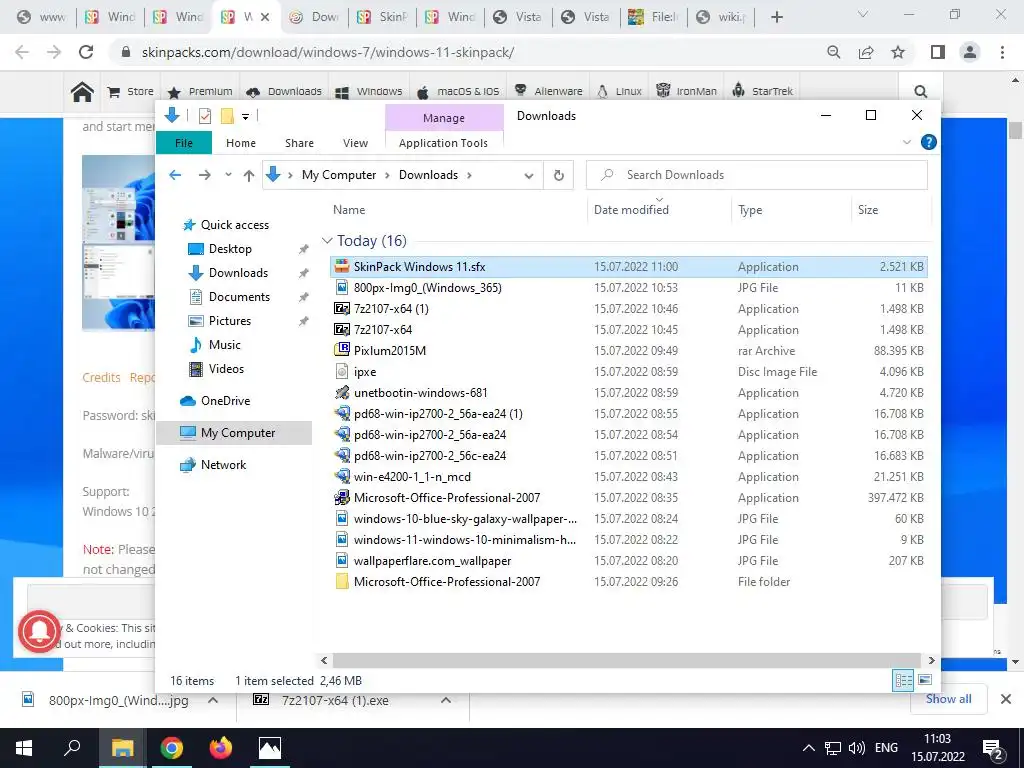
Task: Open the address bar history dropdown
Action: coord(529,176)
